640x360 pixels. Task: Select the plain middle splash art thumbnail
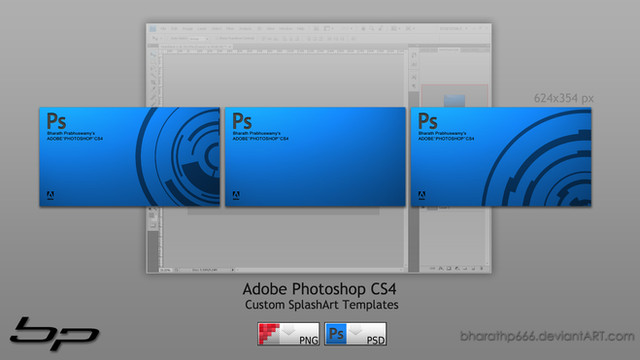tap(315, 157)
